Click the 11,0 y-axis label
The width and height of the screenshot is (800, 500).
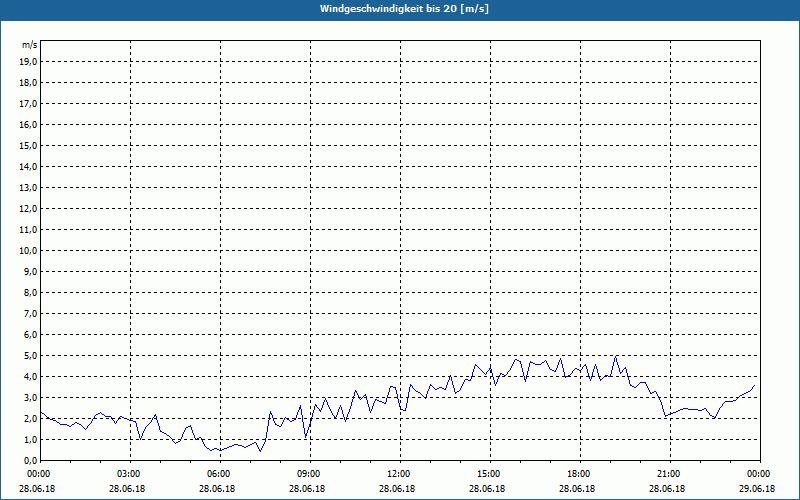point(28,230)
